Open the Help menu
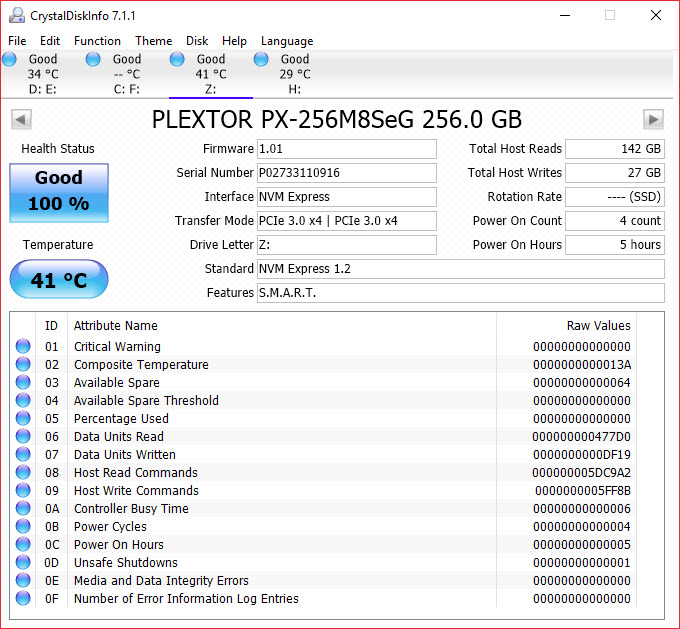This screenshot has height=629, width=680. coord(234,41)
